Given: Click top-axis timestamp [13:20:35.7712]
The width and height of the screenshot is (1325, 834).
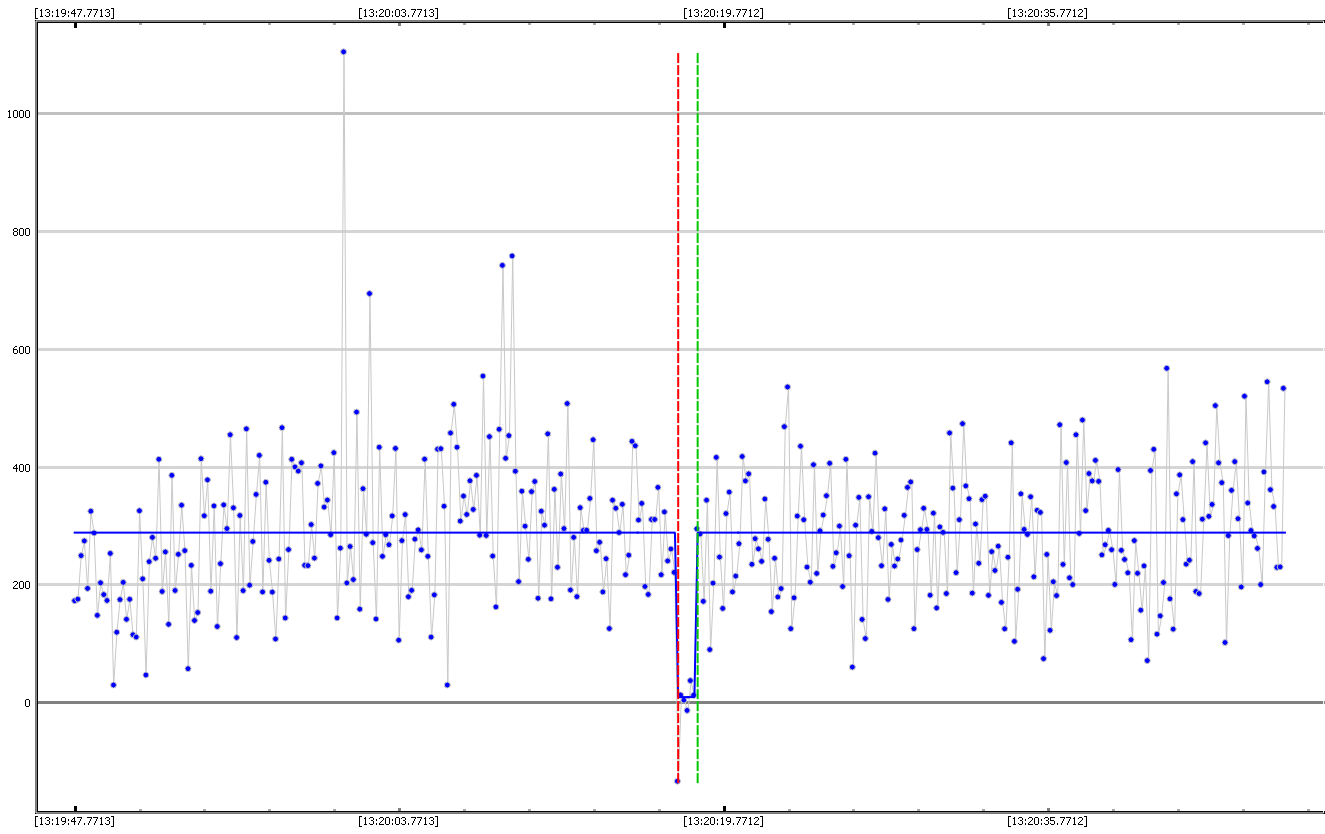Looking at the screenshot, I should [x=1047, y=13].
